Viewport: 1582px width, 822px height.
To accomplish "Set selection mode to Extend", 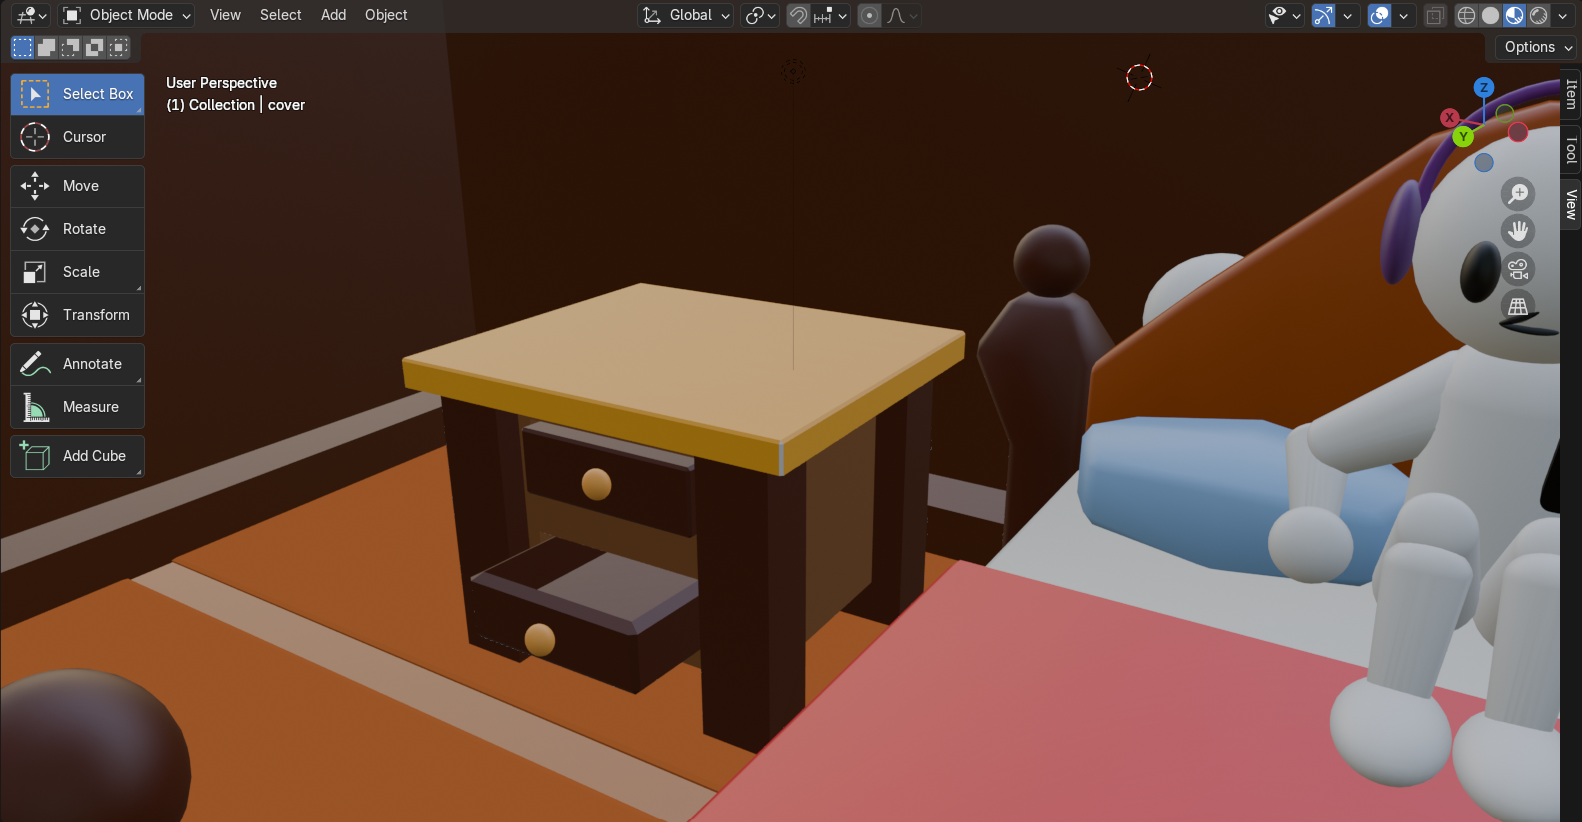I will pos(46,47).
